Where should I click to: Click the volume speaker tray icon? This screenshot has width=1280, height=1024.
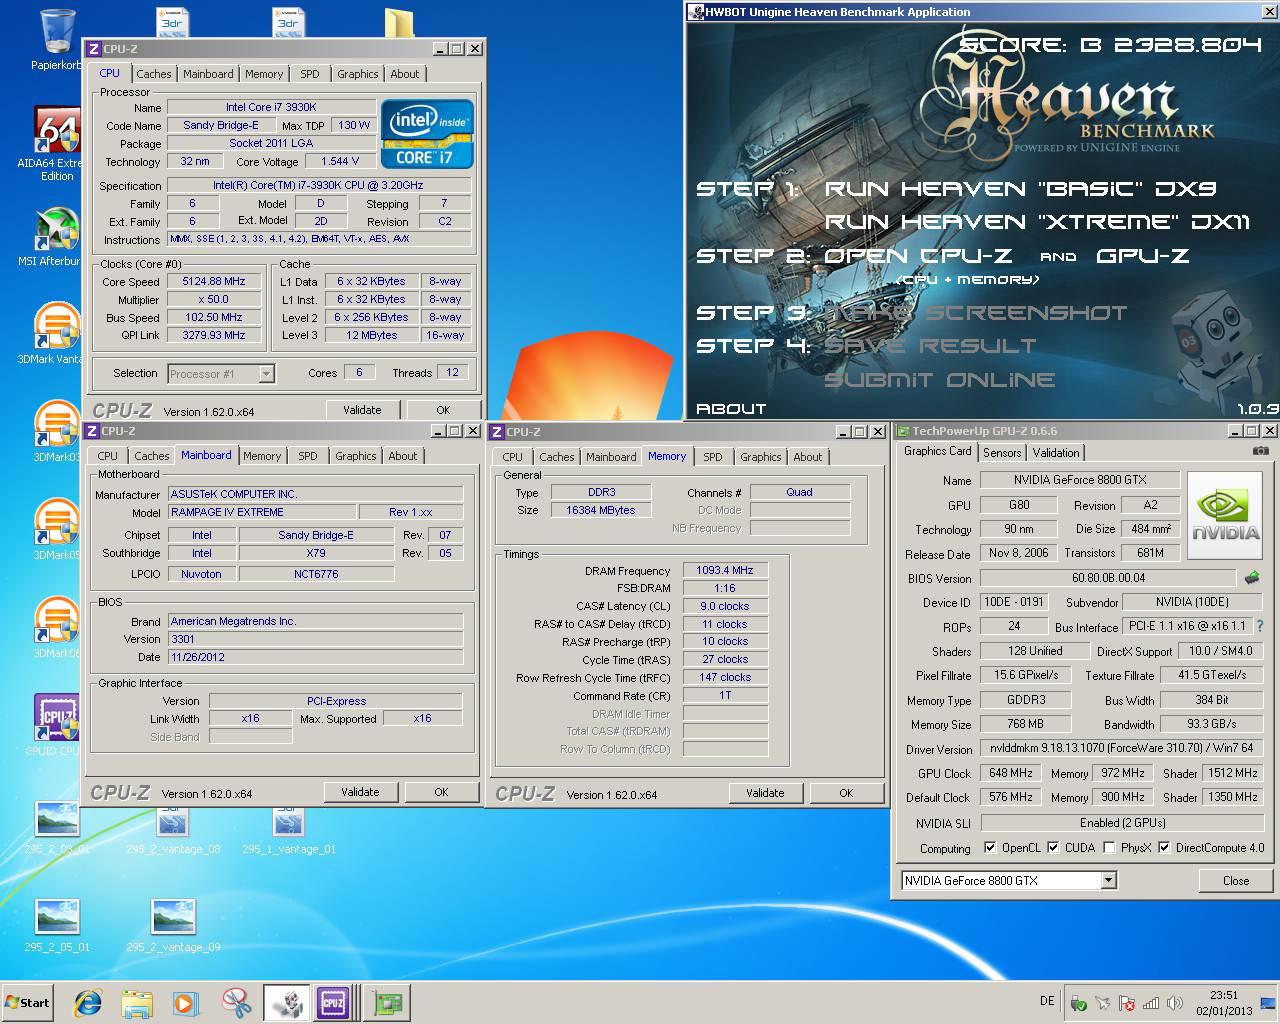1176,1003
